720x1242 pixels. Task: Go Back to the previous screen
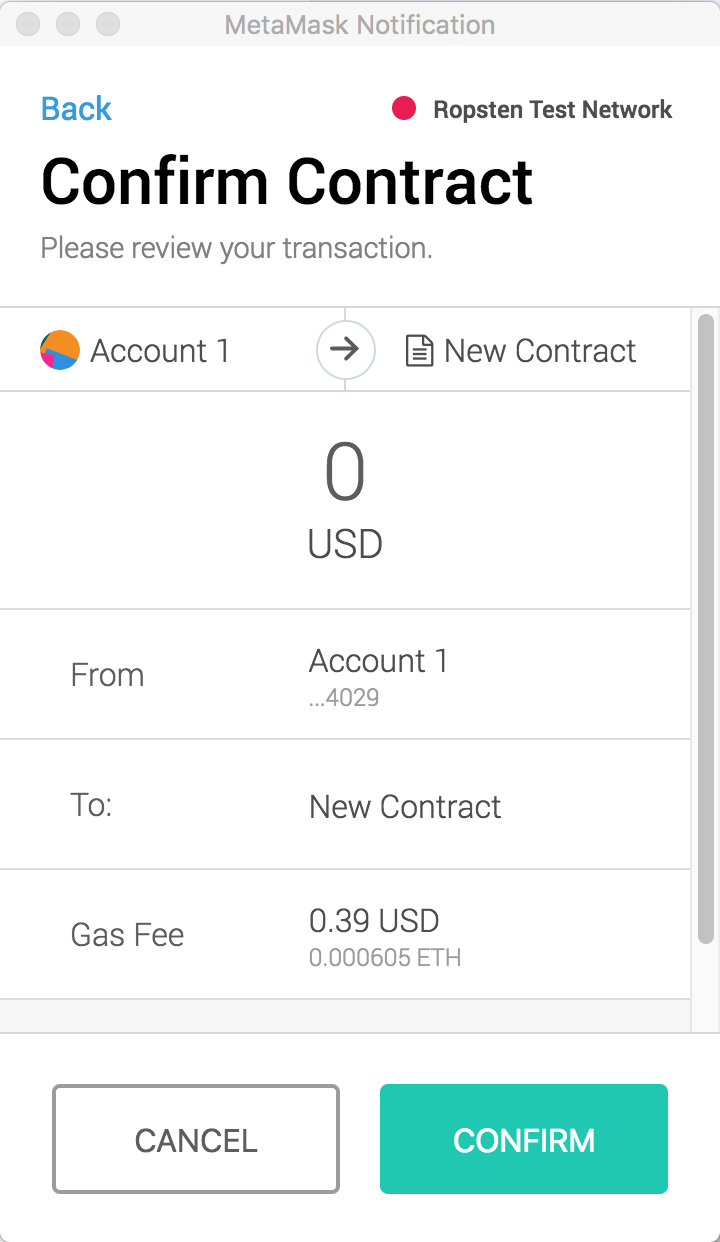(76, 108)
